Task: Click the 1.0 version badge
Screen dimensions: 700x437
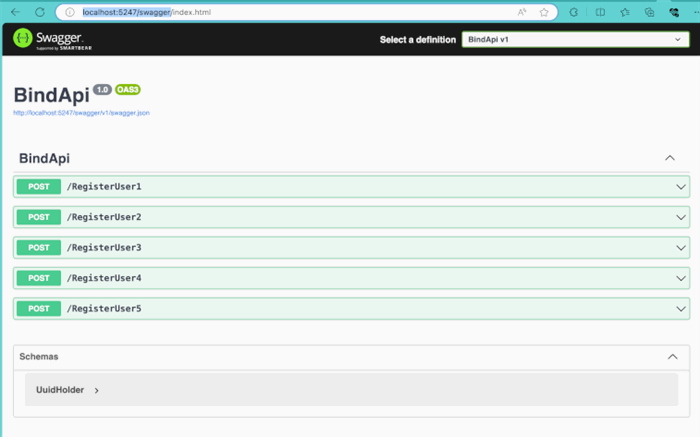Action: 102,90
